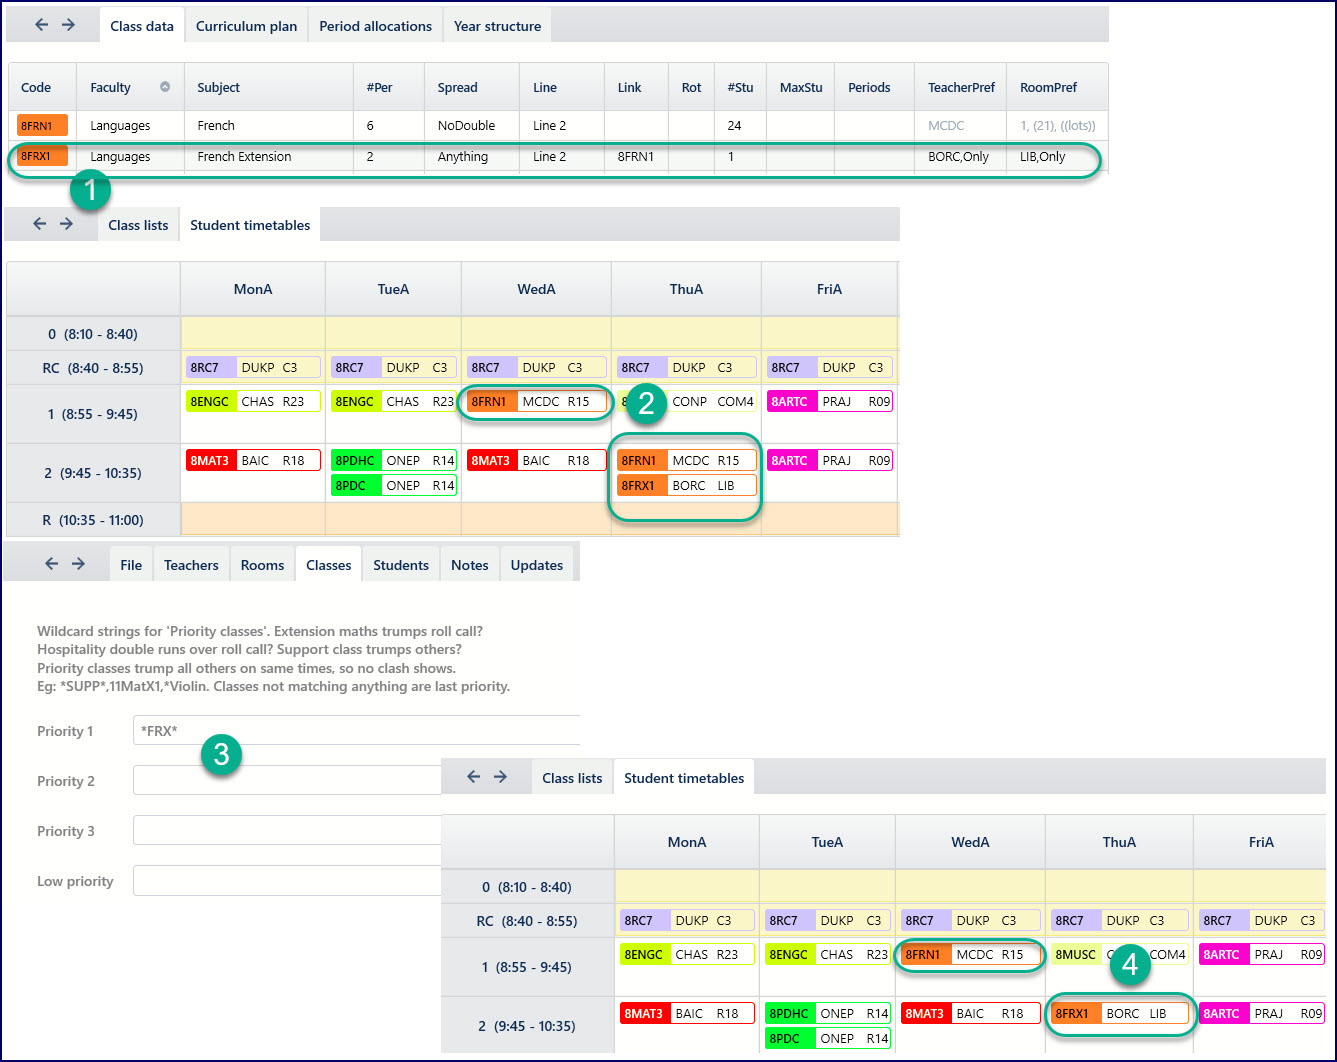Click the back arrow beside Class data tab

click(x=41, y=25)
